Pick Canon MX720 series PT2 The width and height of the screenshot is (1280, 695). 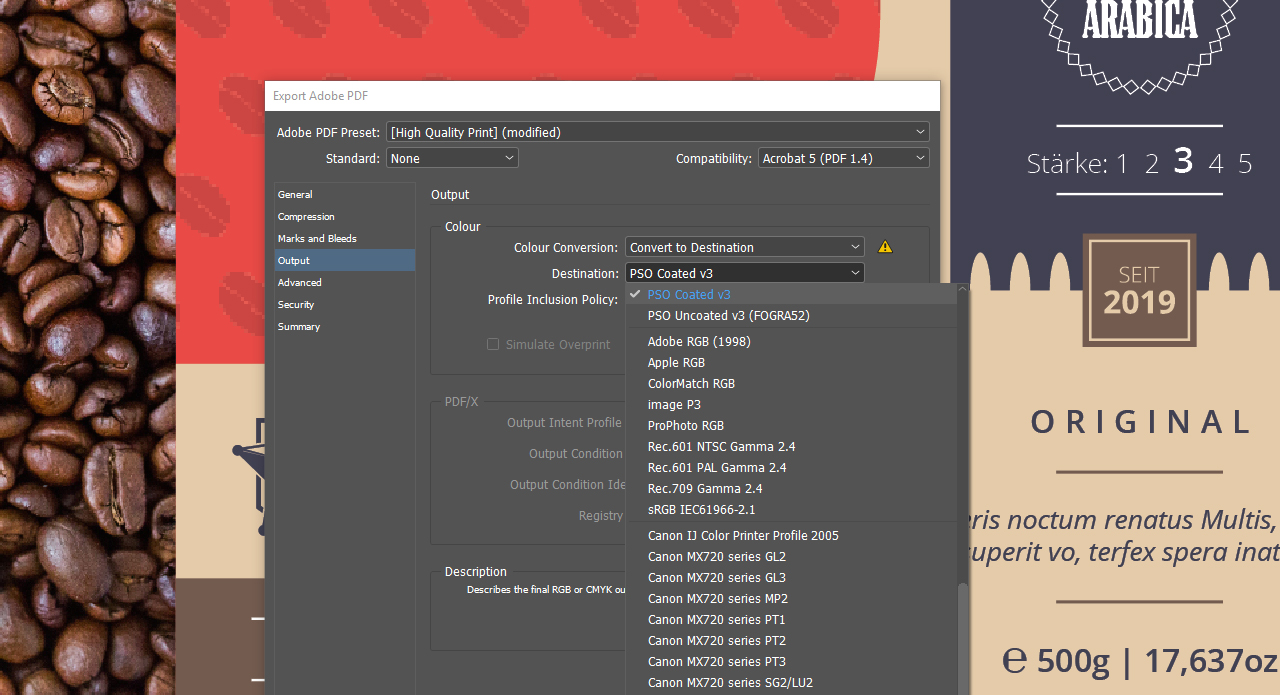pos(791,640)
